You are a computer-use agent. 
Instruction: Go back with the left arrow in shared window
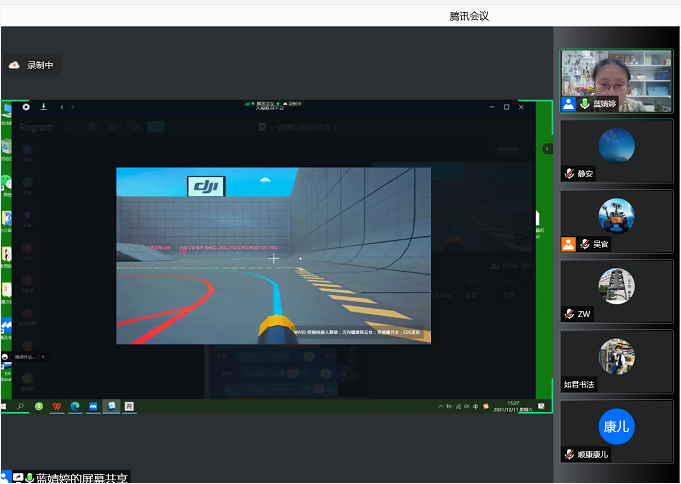pyautogui.click(x=62, y=107)
